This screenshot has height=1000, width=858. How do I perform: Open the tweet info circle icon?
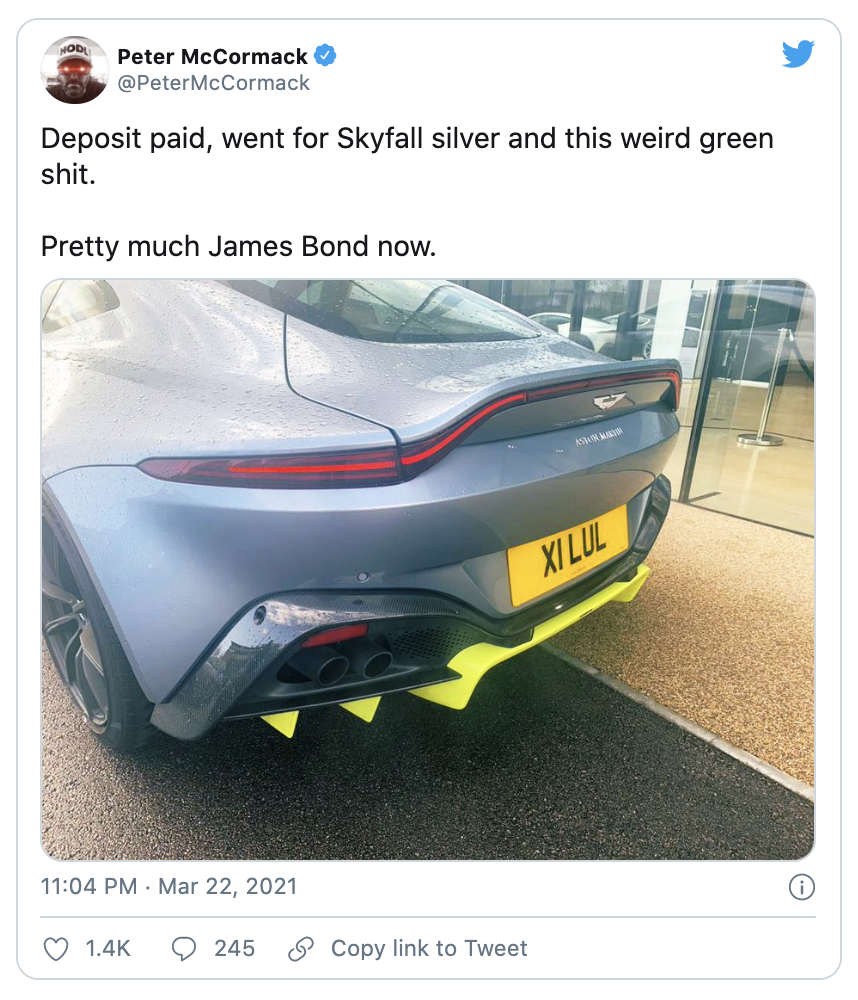pyautogui.click(x=801, y=886)
